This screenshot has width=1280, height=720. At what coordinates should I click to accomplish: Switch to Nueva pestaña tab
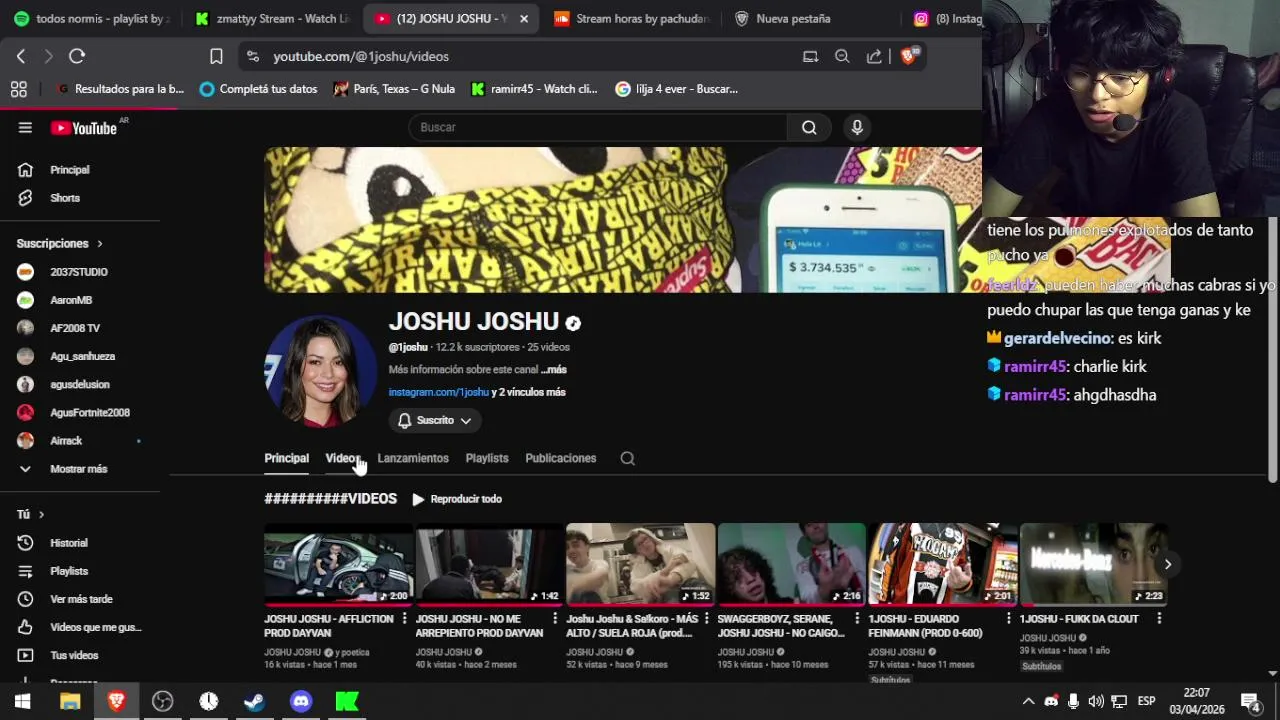[x=795, y=18]
